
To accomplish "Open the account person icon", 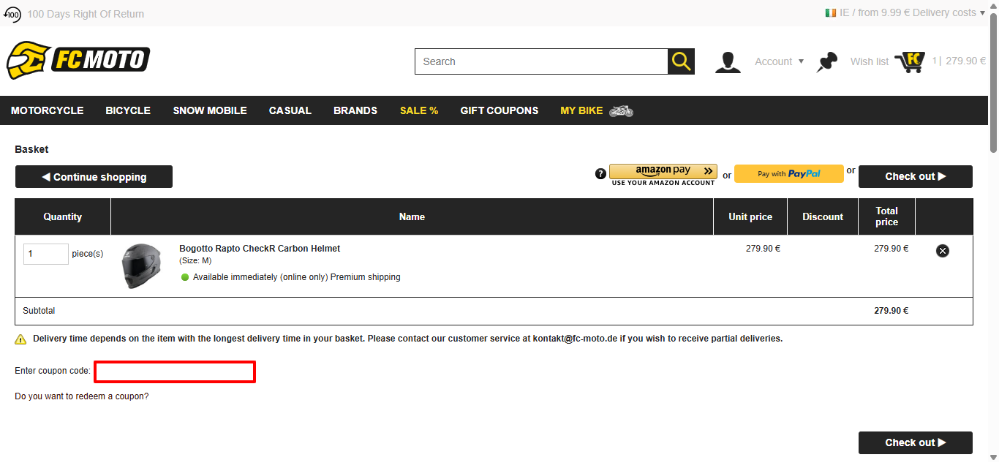I will [x=728, y=62].
